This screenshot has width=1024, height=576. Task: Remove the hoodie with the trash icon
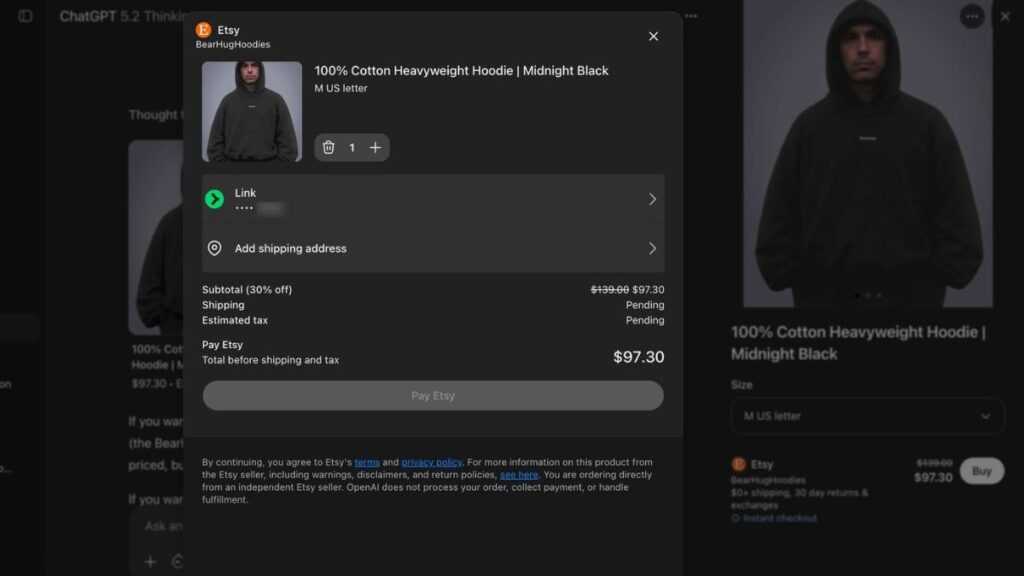(x=329, y=148)
